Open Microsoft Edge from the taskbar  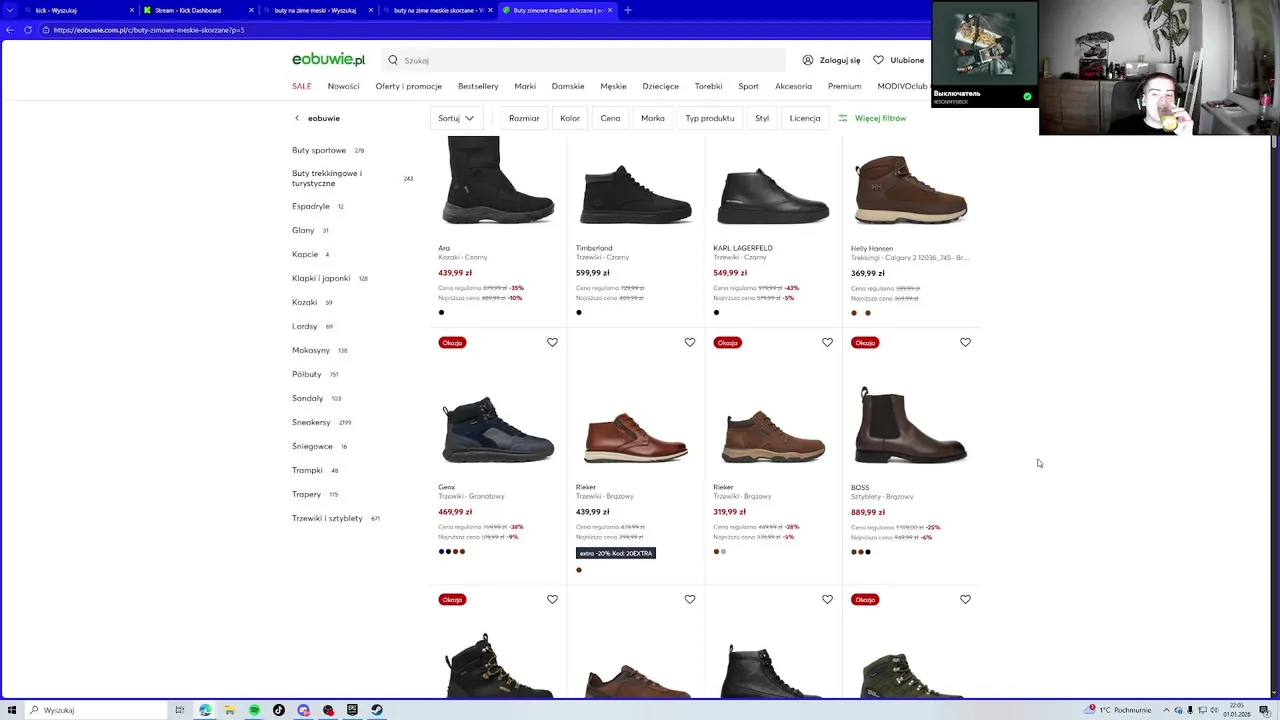click(x=205, y=710)
